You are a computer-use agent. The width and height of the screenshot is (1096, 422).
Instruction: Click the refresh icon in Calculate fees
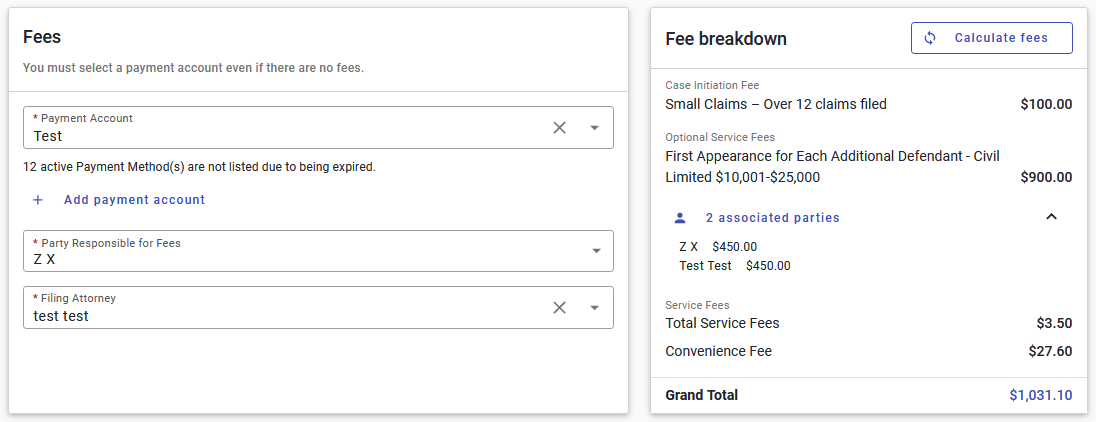pos(930,38)
